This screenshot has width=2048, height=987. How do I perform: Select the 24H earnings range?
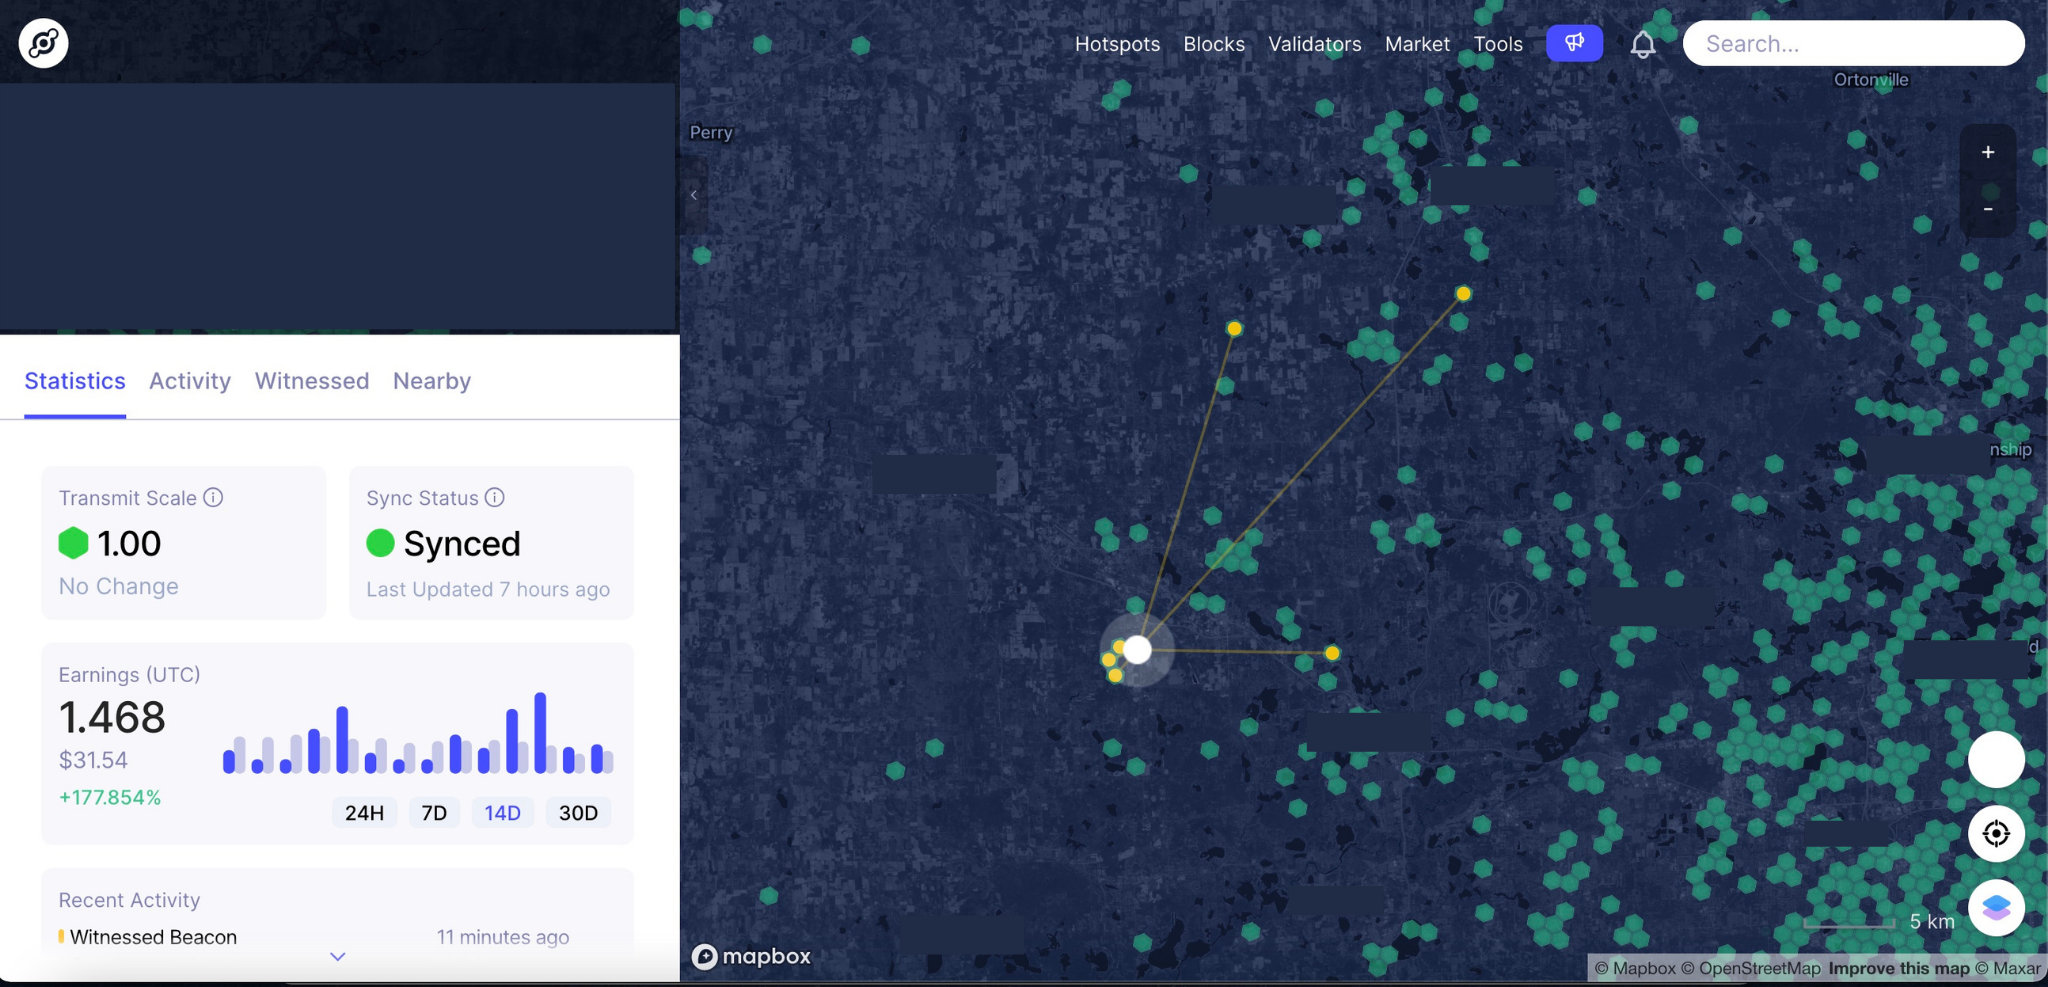[364, 813]
